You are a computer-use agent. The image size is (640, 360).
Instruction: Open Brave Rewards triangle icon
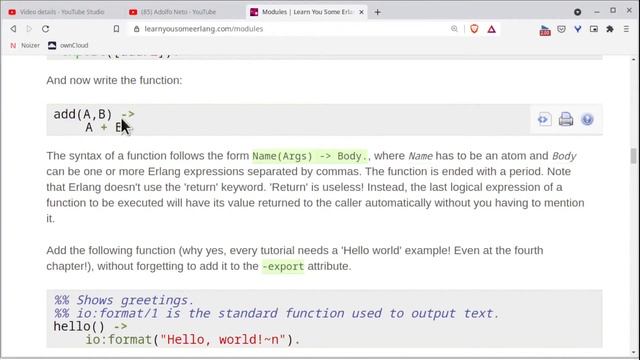491,29
